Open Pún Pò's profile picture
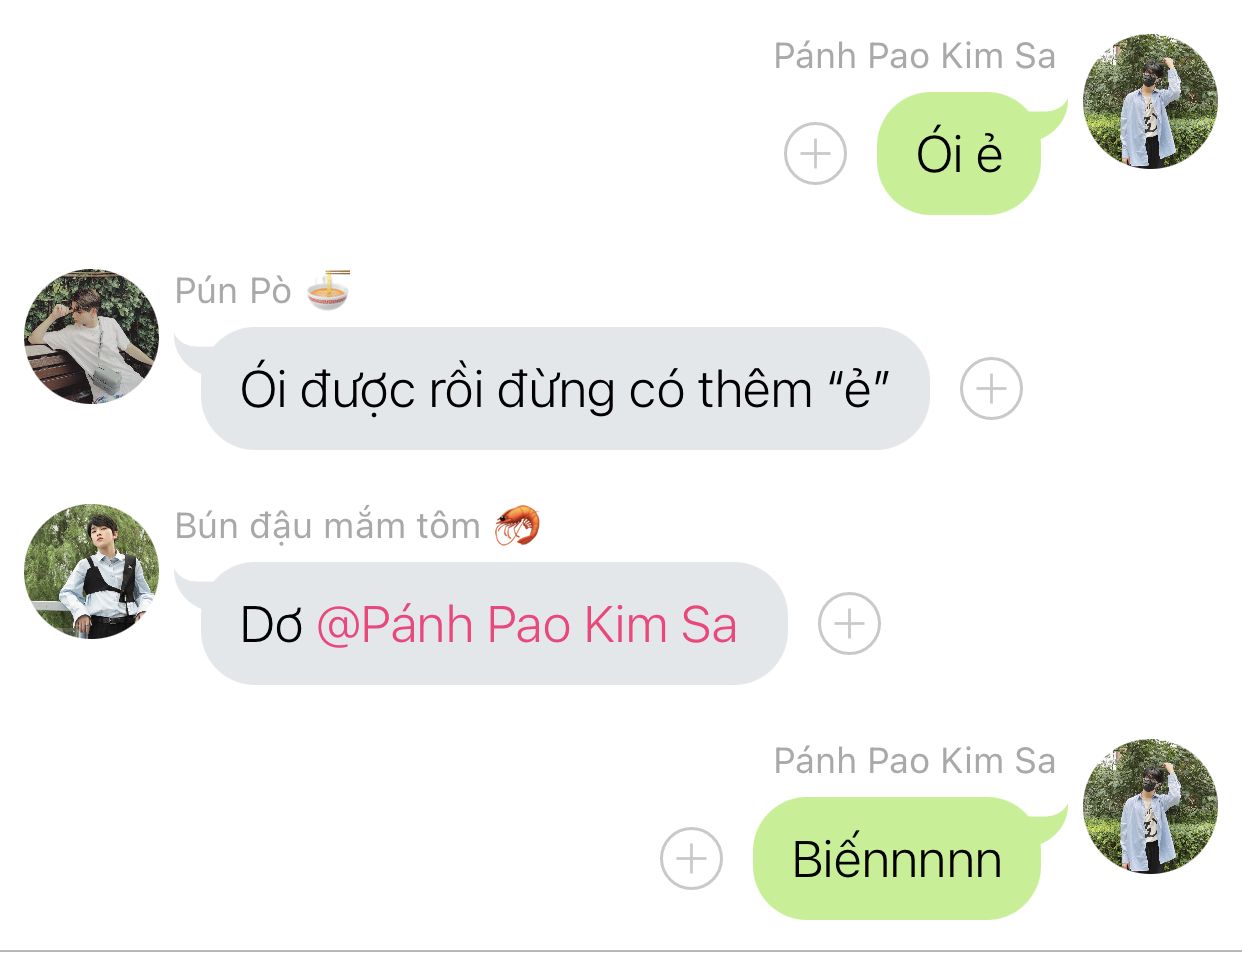Image resolution: width=1242 pixels, height=954 pixels. point(91,336)
